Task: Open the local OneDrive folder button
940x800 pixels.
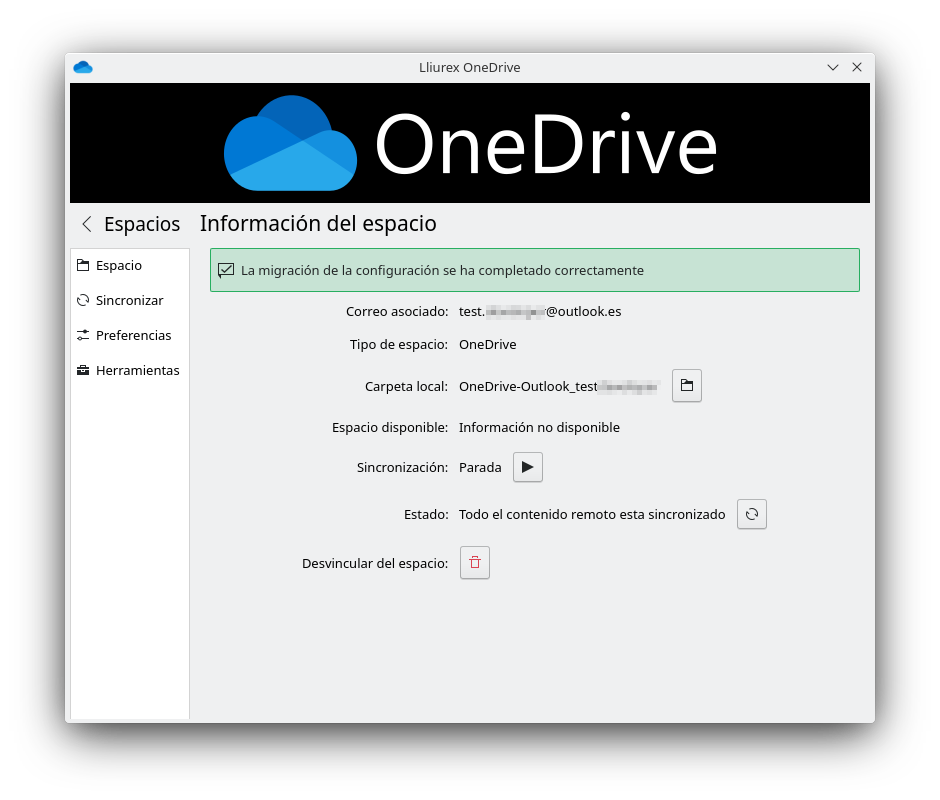Action: [x=686, y=386]
